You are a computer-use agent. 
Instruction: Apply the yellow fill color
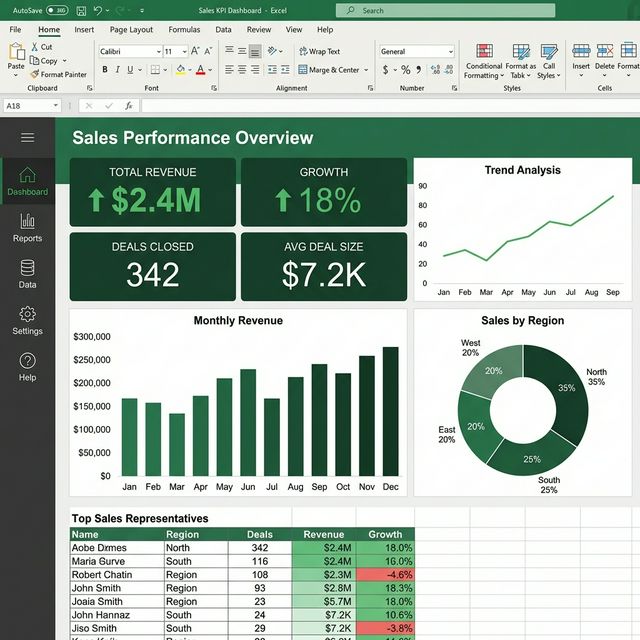(x=180, y=70)
